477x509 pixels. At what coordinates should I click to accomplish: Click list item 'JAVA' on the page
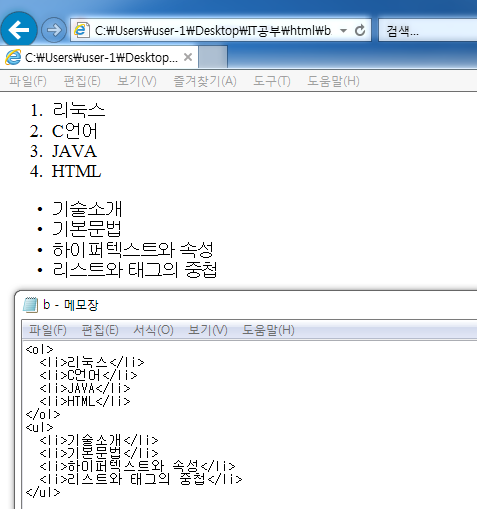[x=74, y=151]
